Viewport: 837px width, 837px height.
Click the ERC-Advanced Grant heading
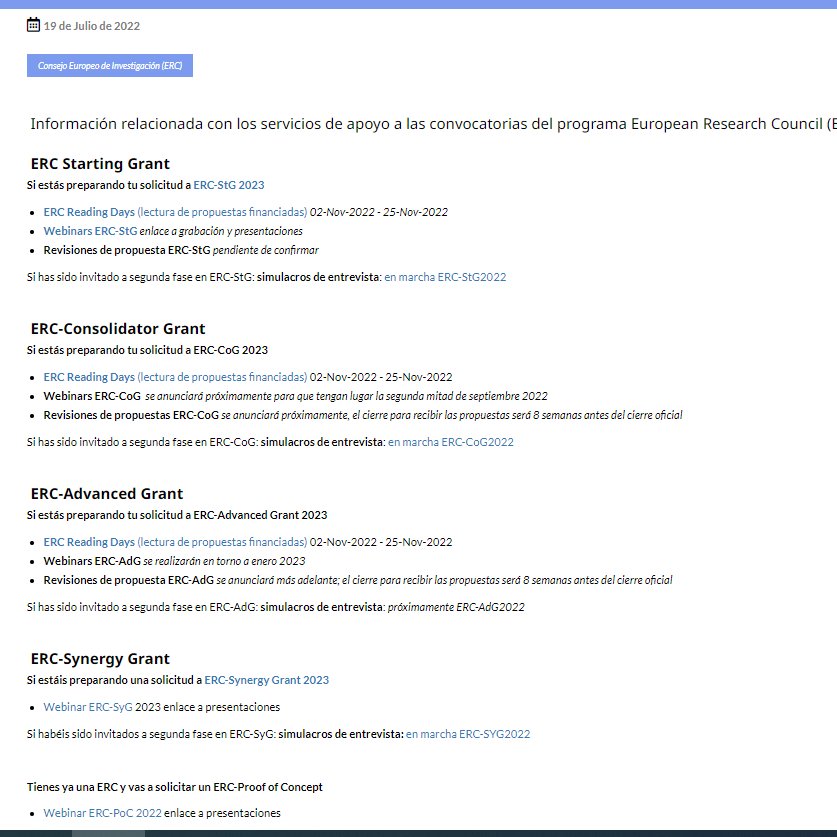(107, 493)
